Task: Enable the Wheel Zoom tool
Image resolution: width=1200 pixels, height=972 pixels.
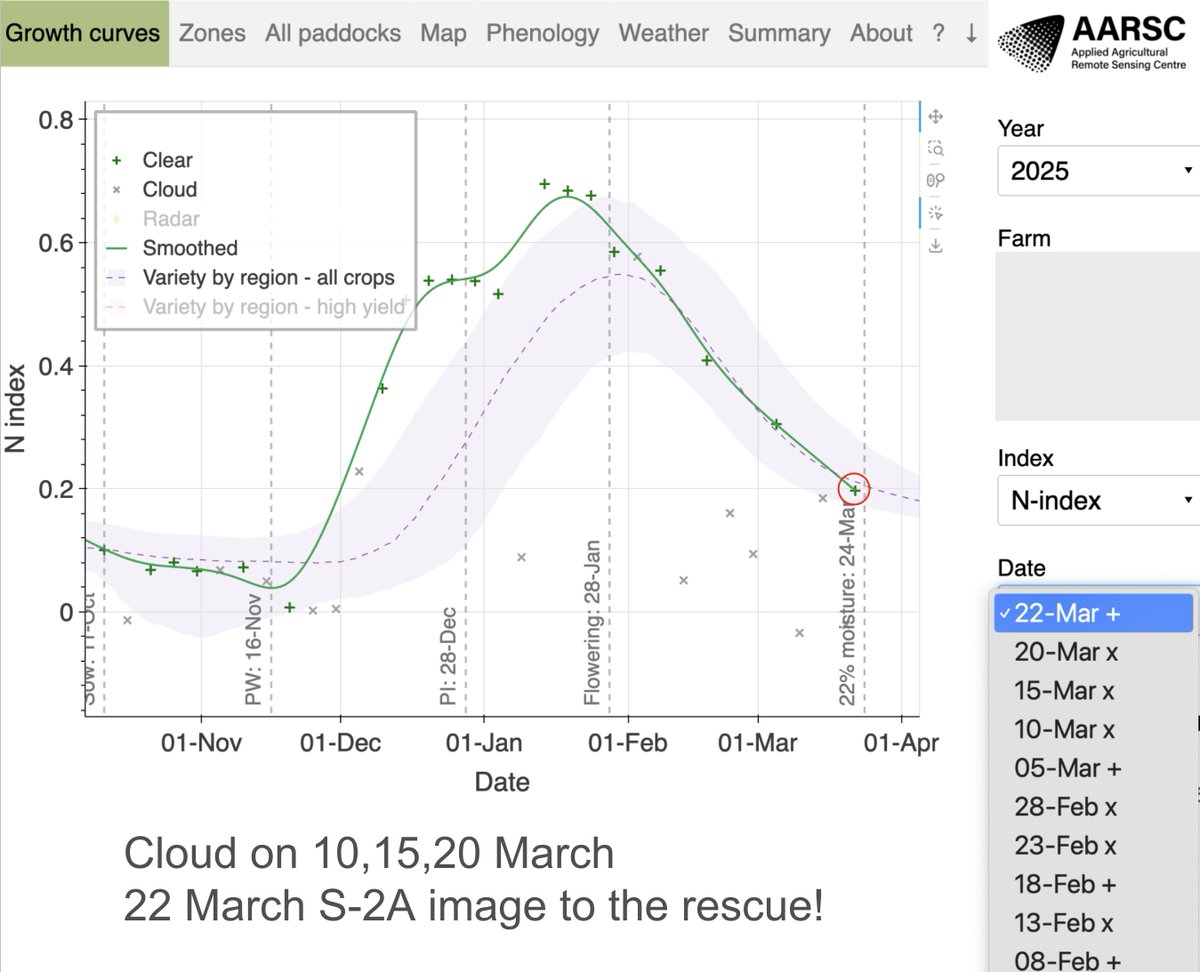Action: 936,181
